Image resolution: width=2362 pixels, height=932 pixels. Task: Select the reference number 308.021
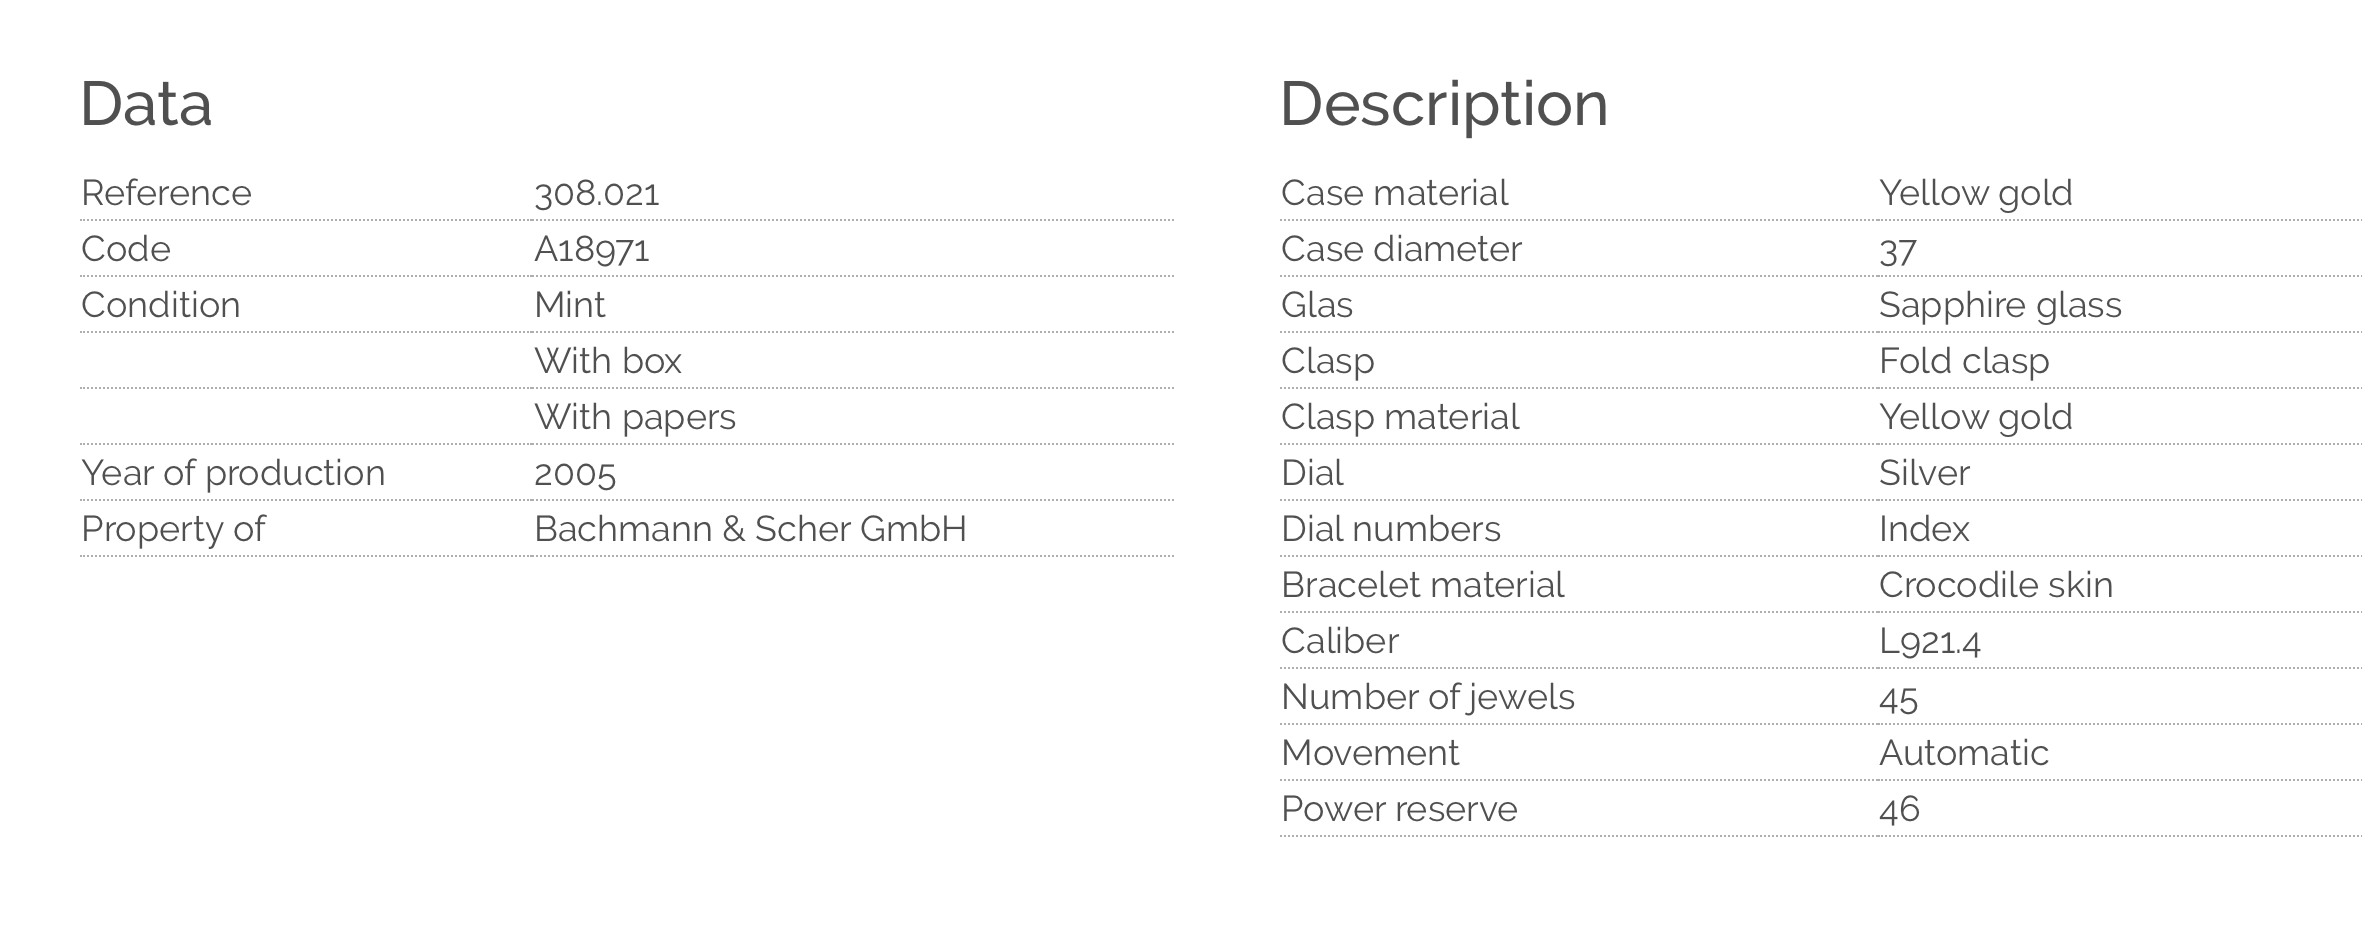click(x=597, y=193)
